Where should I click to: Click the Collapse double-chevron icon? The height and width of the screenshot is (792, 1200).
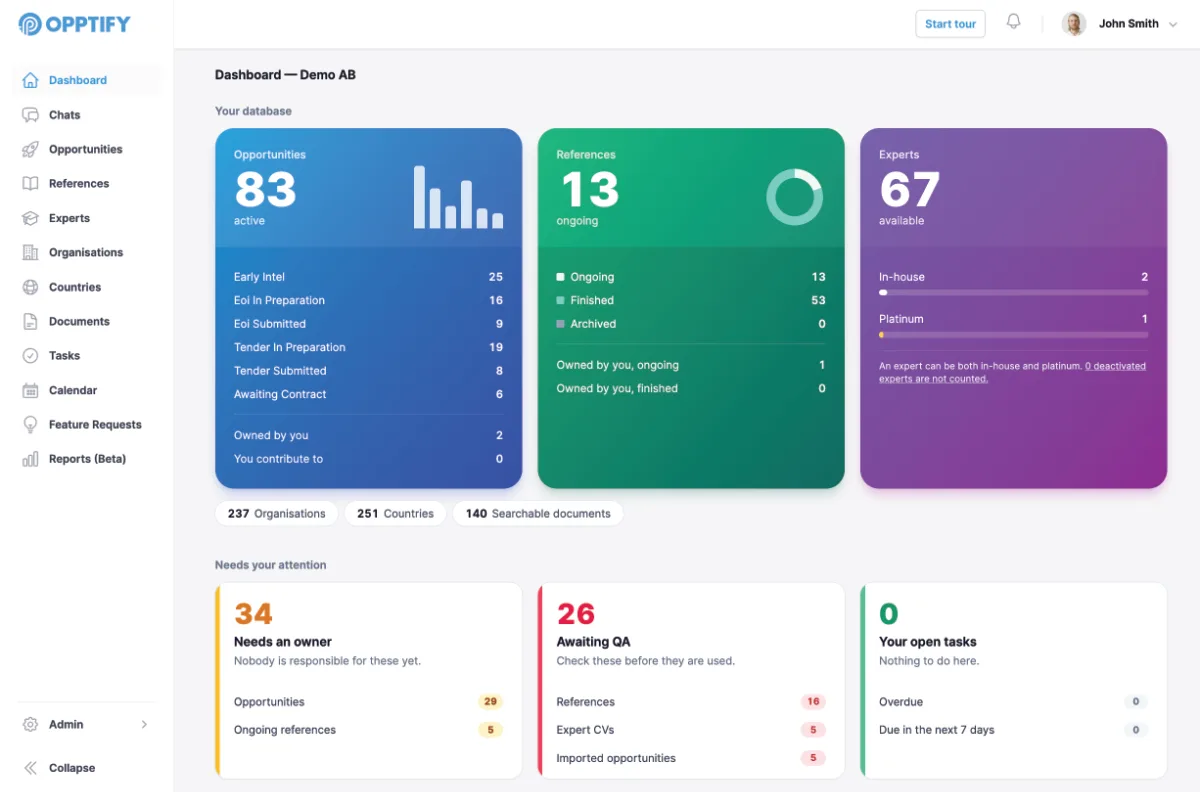coord(30,768)
